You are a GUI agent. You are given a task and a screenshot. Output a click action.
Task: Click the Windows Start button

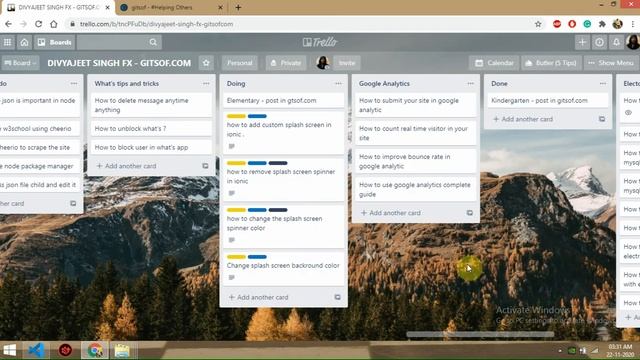point(10,350)
